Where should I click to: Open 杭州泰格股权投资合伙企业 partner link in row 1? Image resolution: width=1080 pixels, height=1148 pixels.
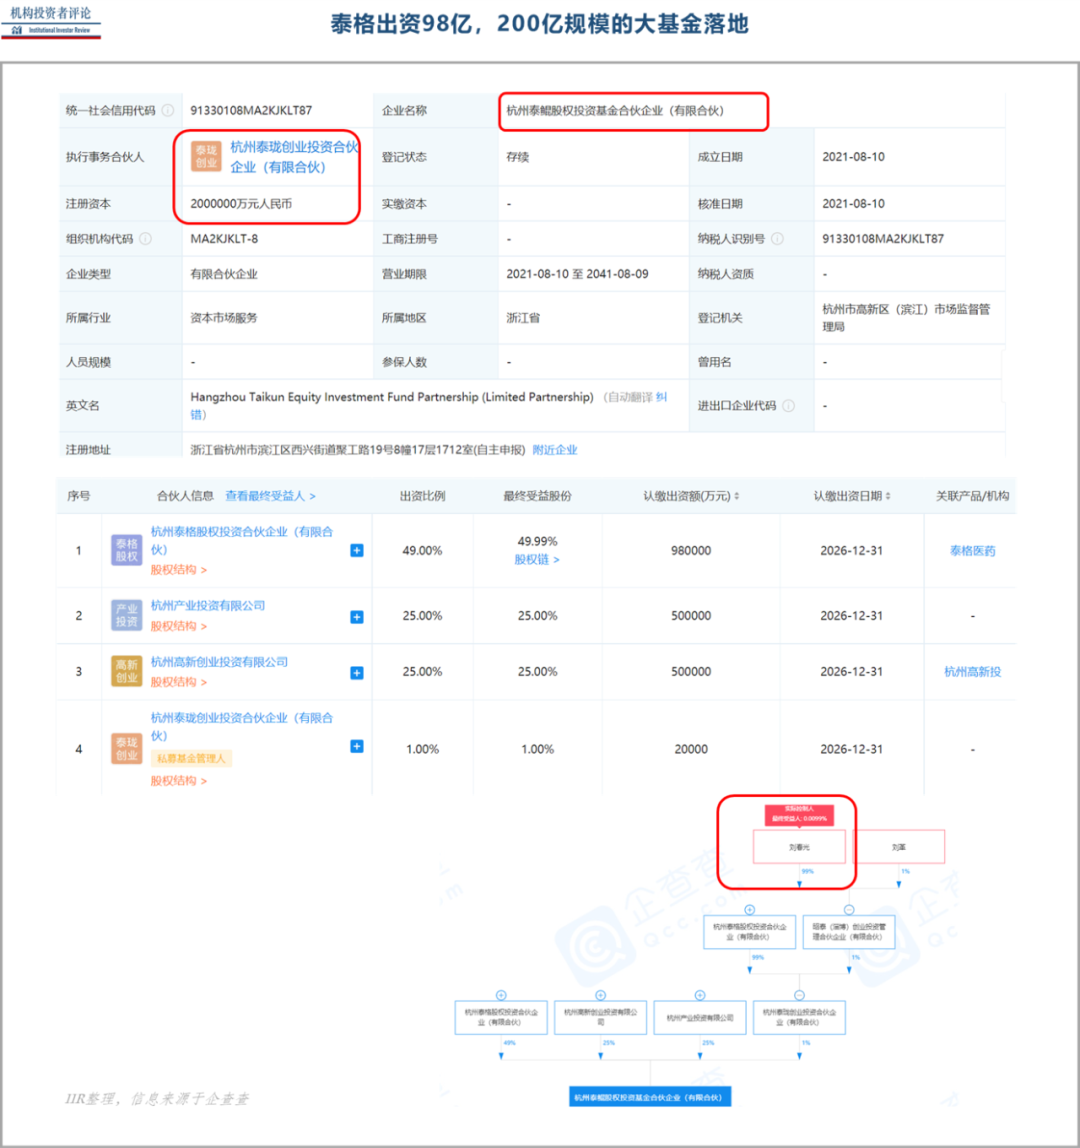click(x=242, y=540)
